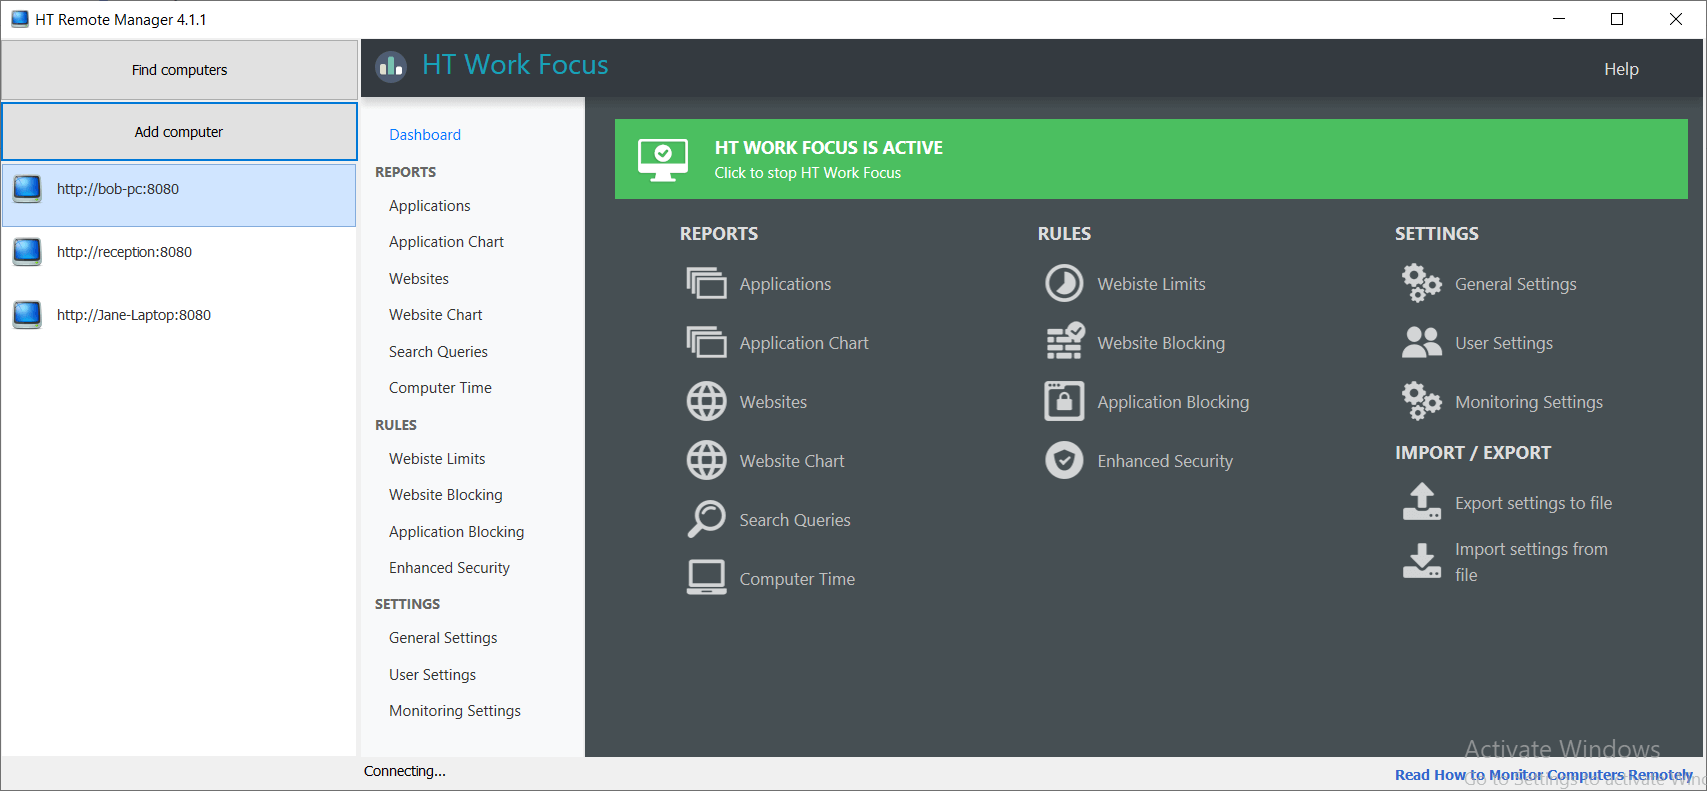Open Websites label in dashboard
This screenshot has height=791, width=1707.
[773, 402]
